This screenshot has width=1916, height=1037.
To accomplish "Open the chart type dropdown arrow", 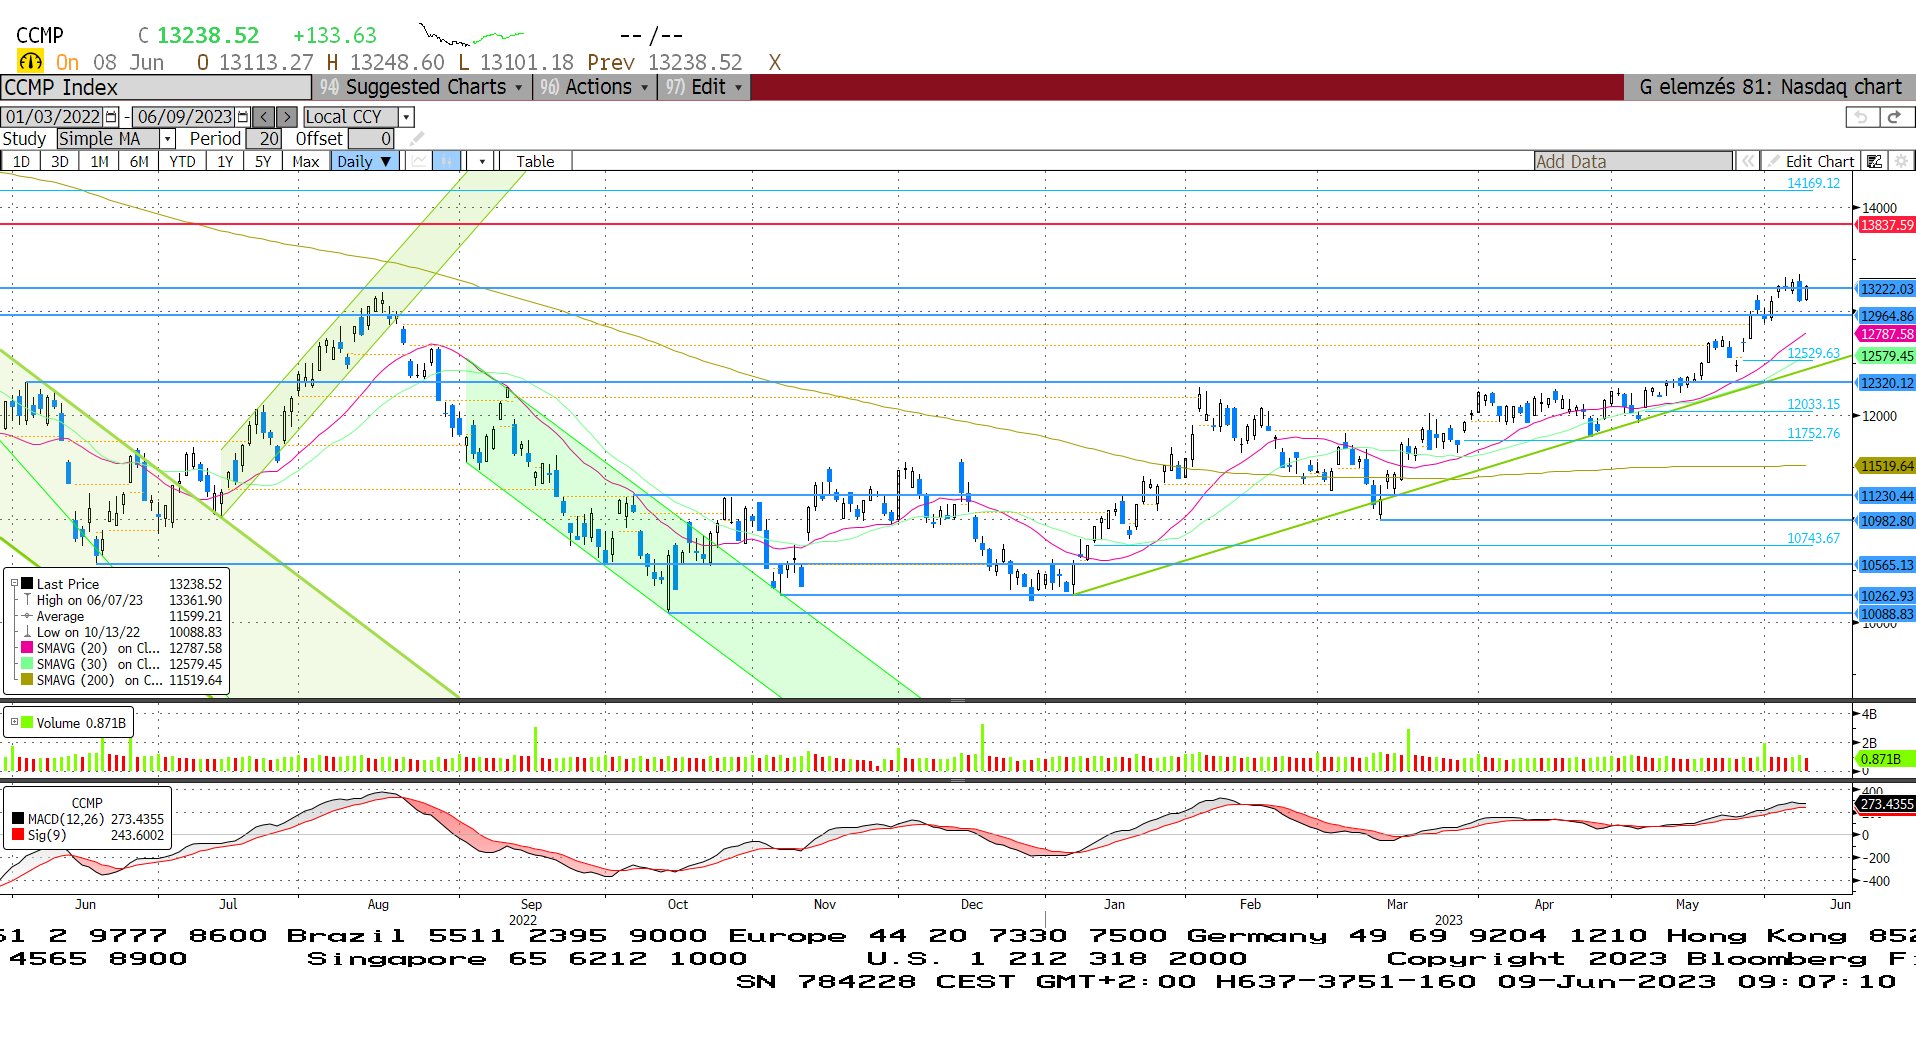I will [x=482, y=161].
